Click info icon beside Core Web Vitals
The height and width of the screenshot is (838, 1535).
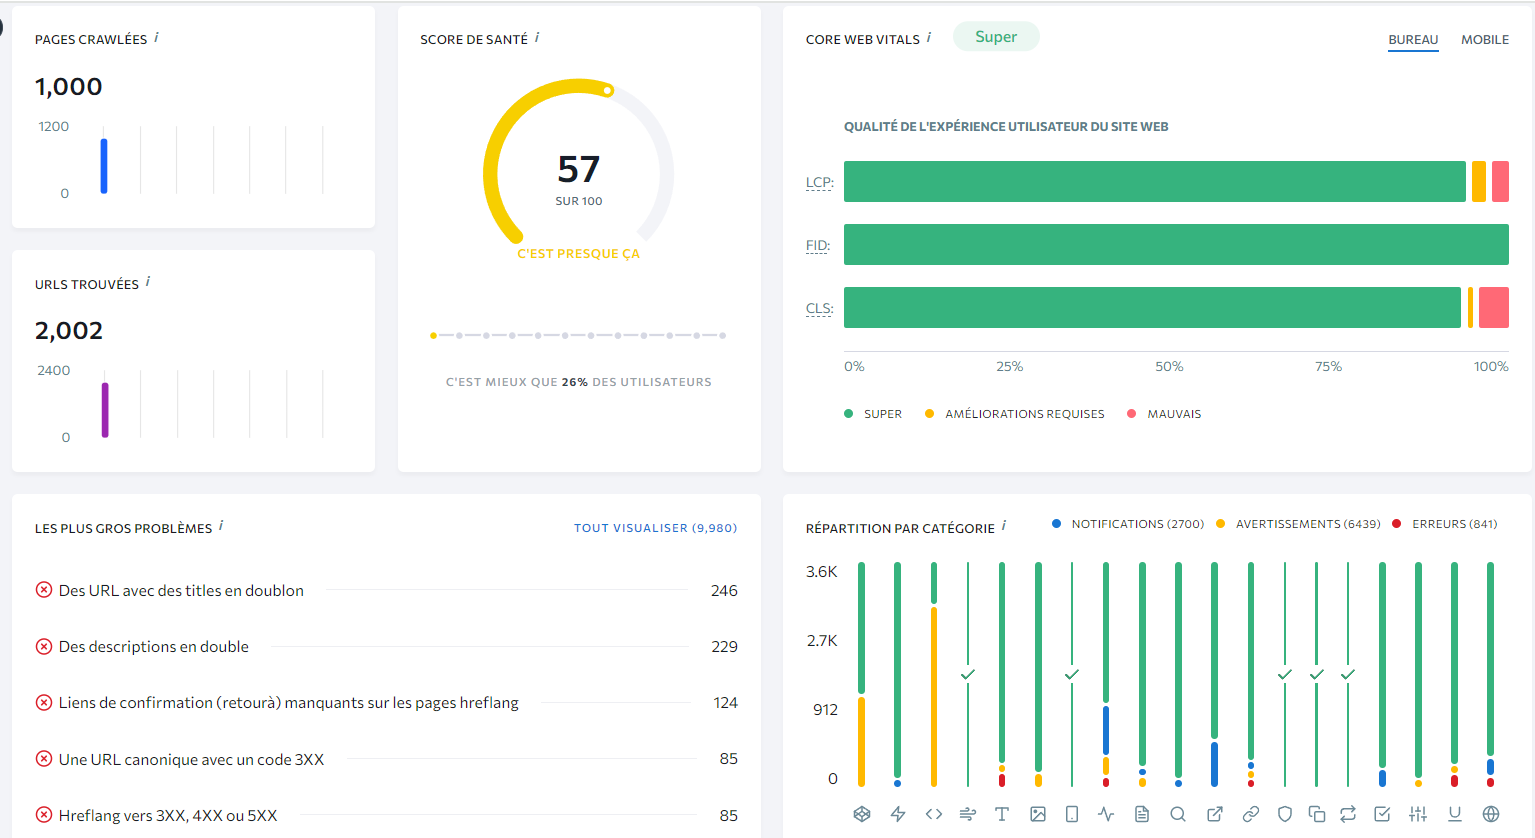[929, 38]
